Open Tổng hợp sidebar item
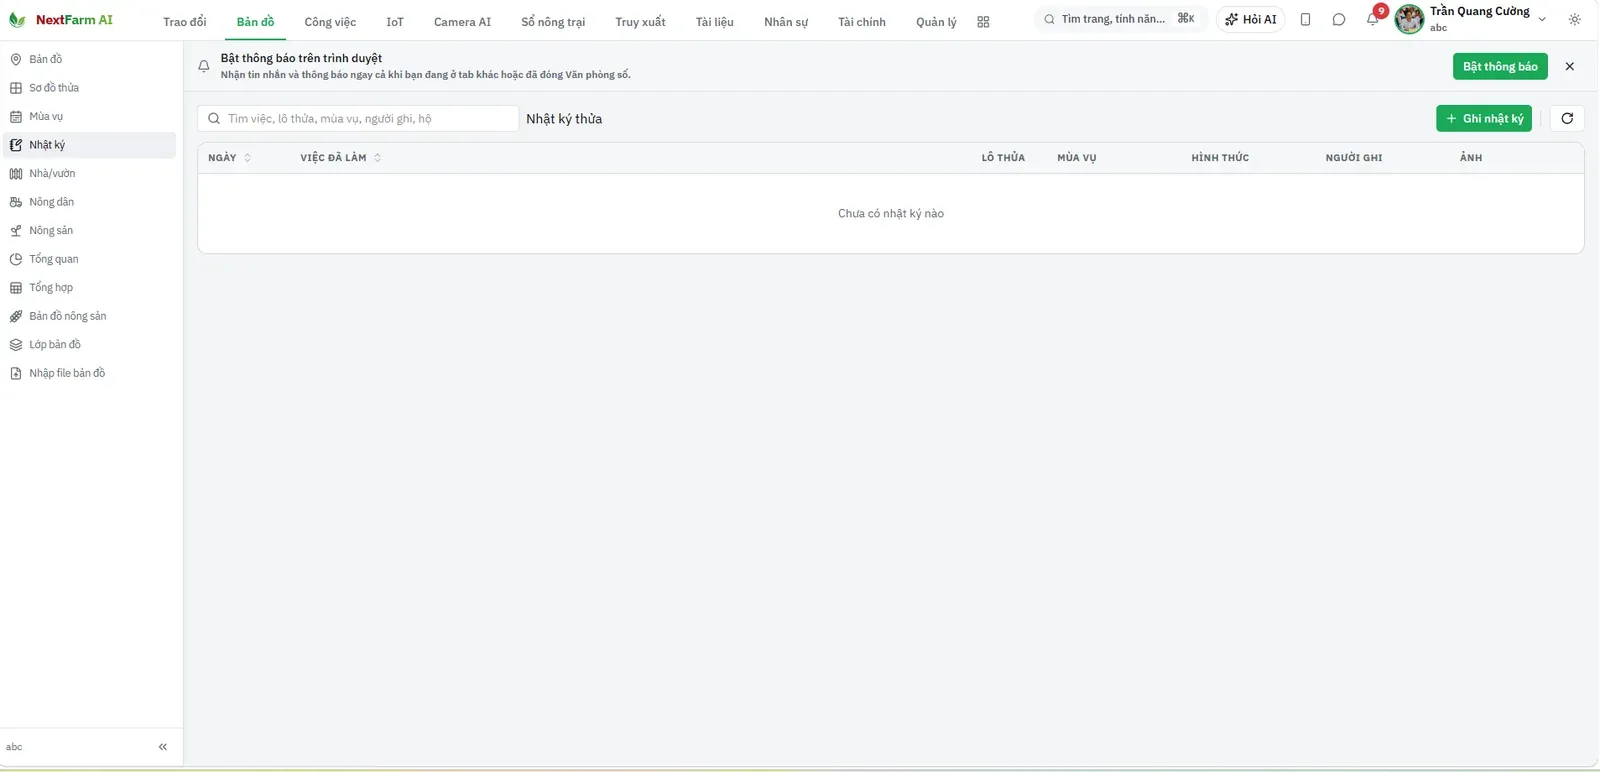This screenshot has width=1600, height=772. pyautogui.click(x=90, y=287)
